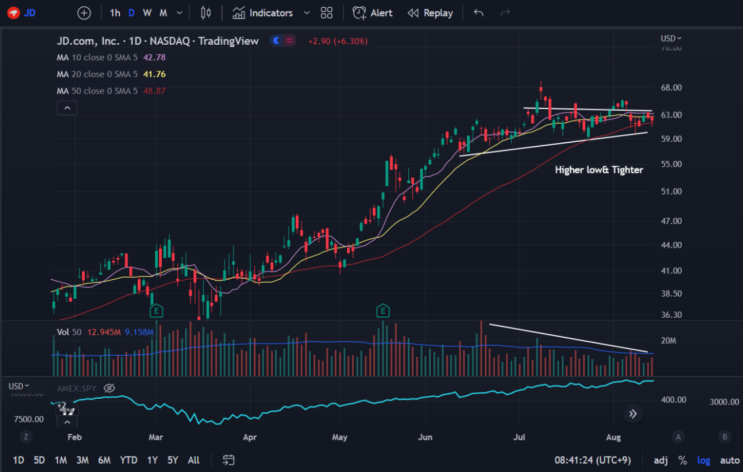Click the B circle button on axis
This screenshot has width=743, height=472.
pyautogui.click(x=725, y=437)
